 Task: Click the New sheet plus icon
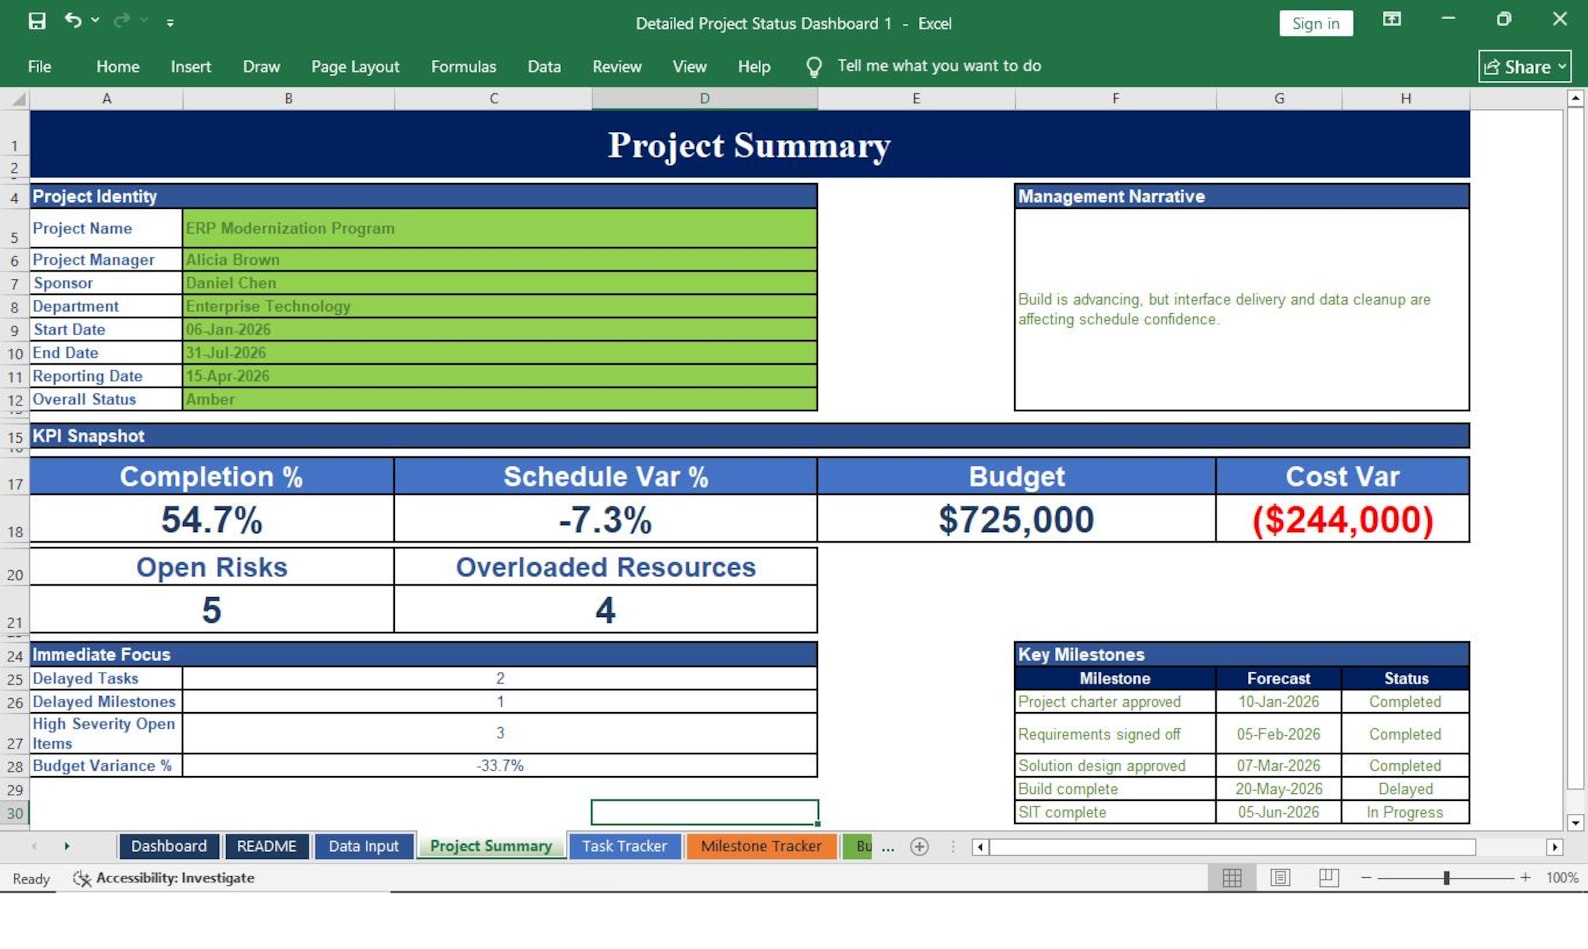click(x=919, y=847)
